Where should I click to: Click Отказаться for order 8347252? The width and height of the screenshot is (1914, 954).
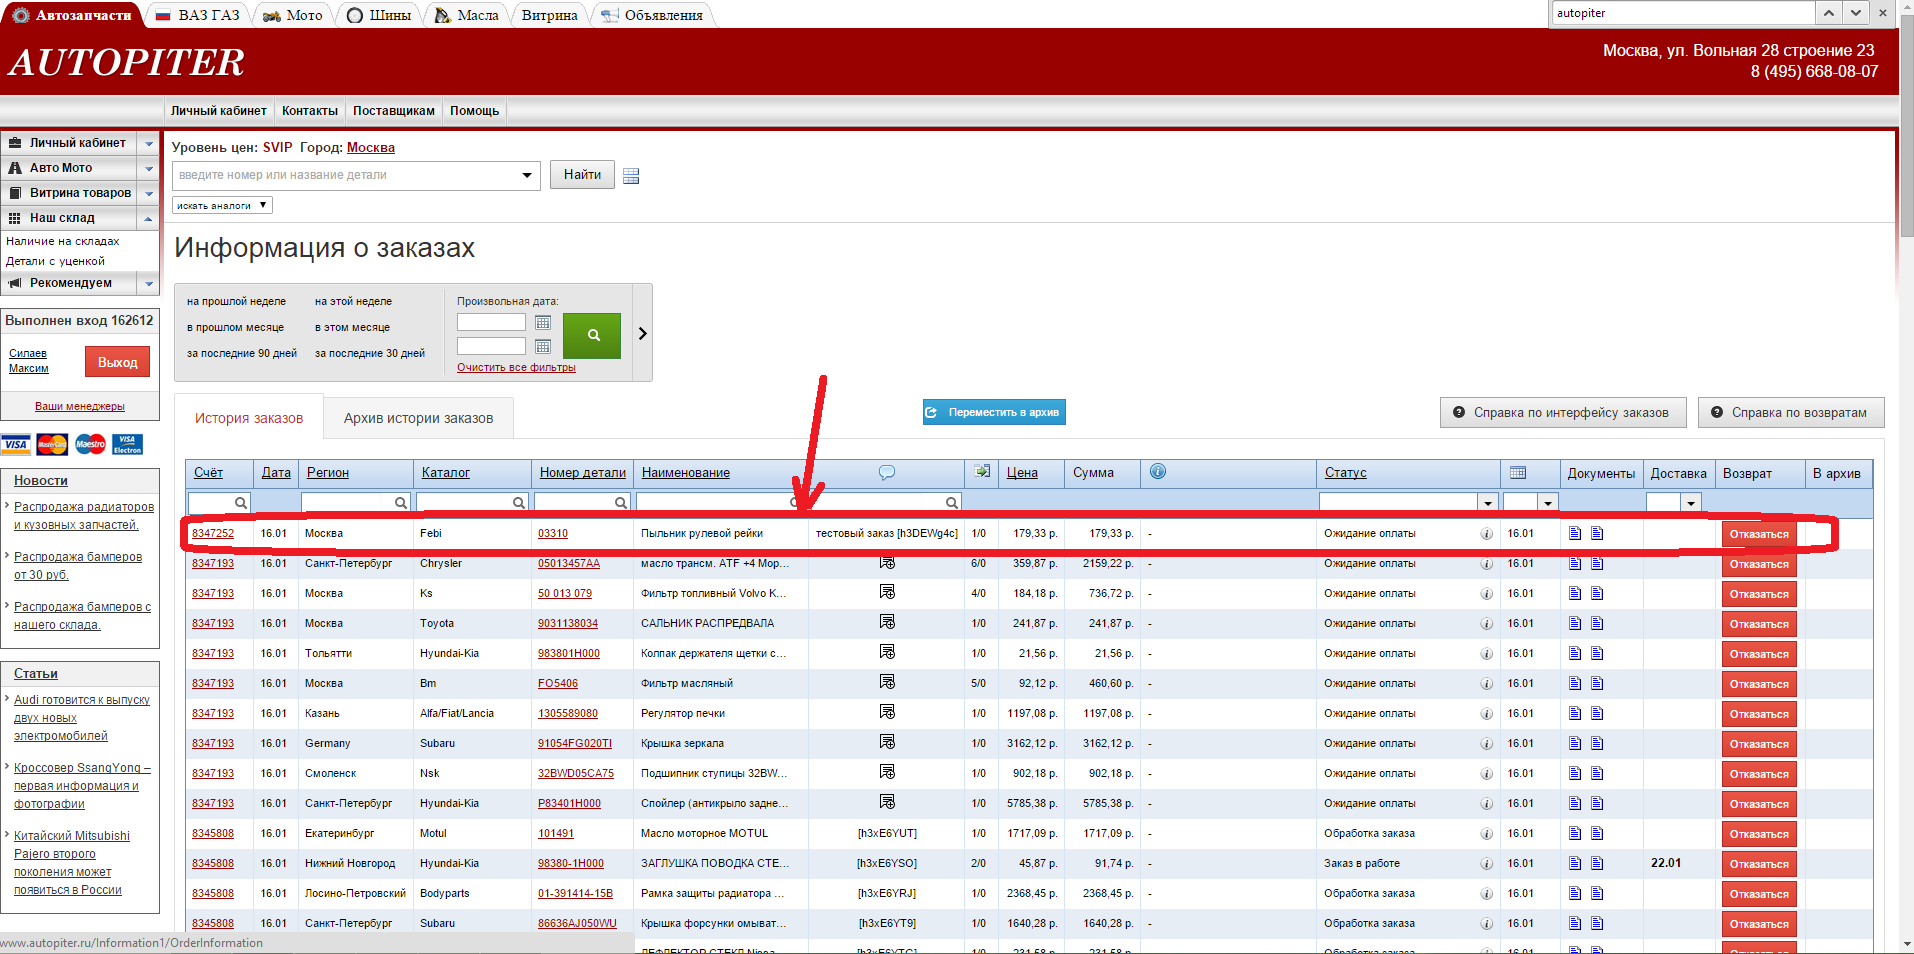pos(1759,534)
